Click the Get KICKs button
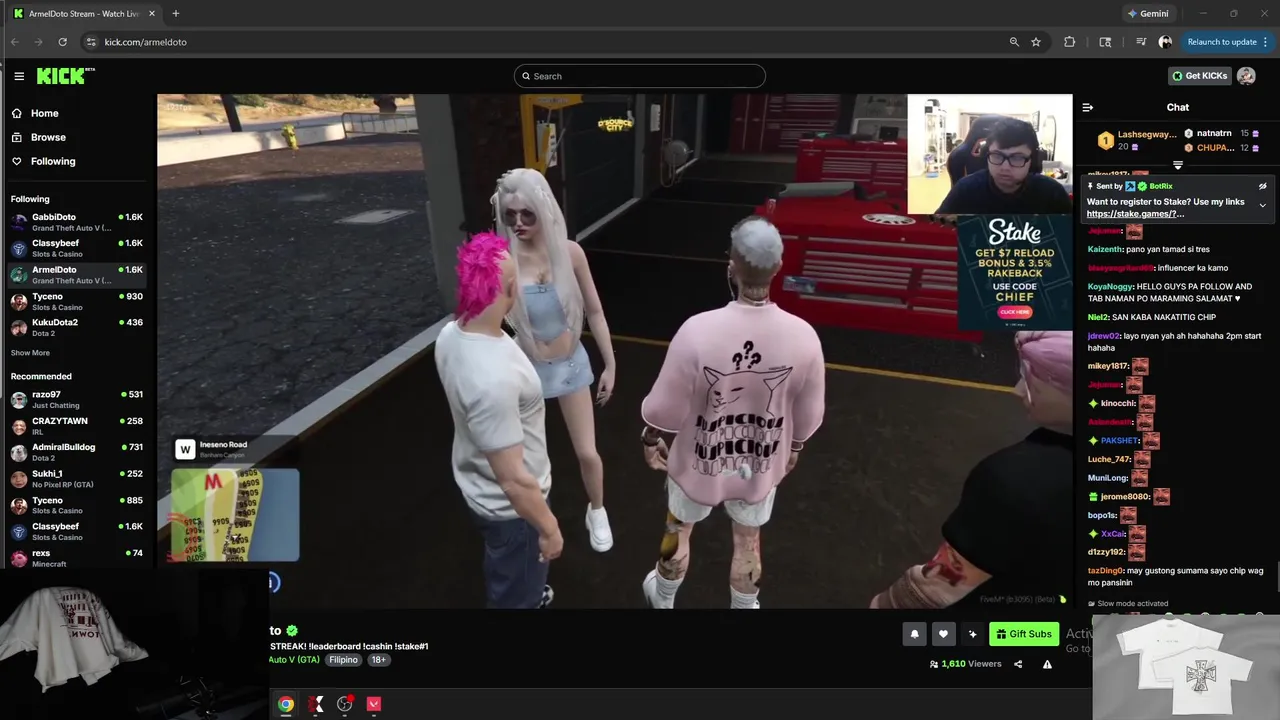This screenshot has width=1280, height=720. point(1199,76)
